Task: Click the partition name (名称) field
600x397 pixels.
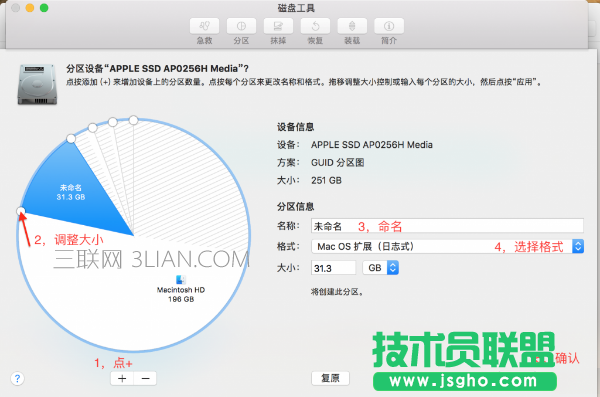Action: pos(447,226)
